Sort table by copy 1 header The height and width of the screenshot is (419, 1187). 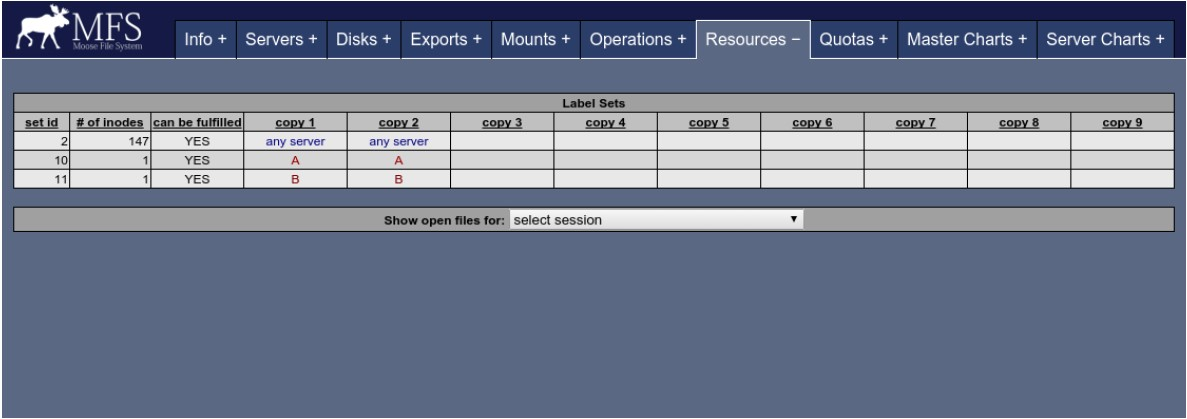point(295,123)
